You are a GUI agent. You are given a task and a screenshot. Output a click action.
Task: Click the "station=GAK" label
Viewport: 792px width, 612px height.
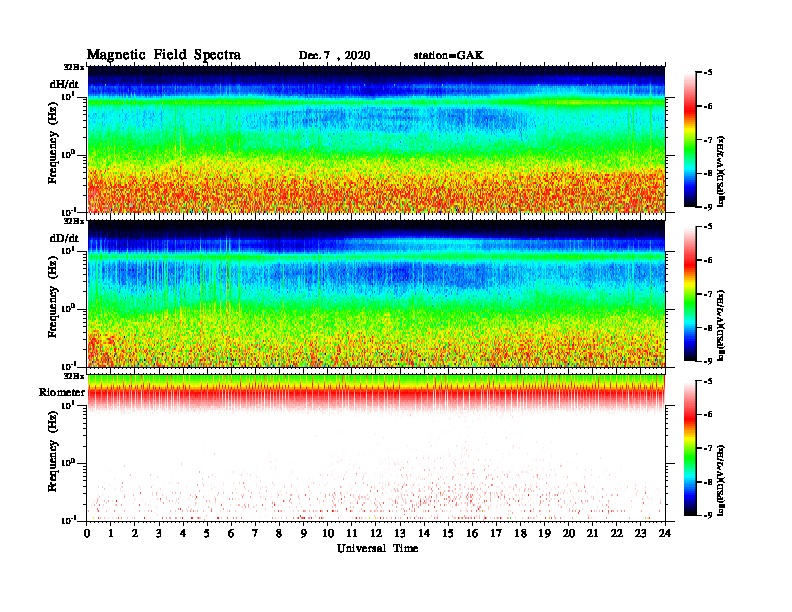(x=449, y=55)
